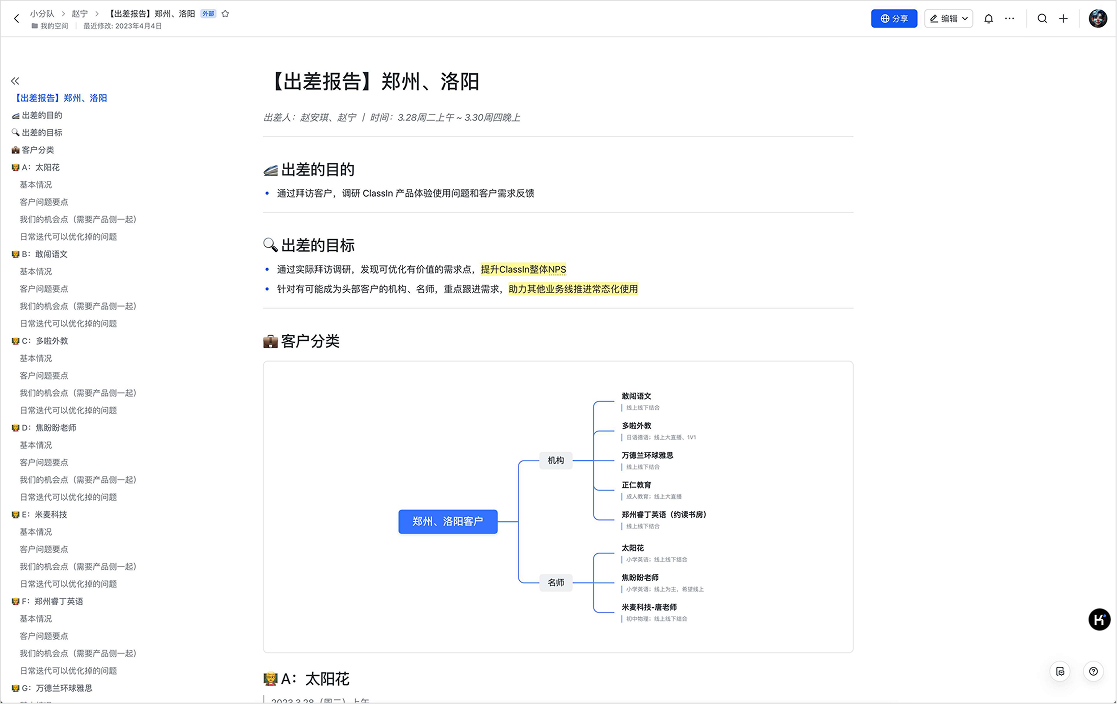Jump to E: 米麦科技 in outline
Screen dimensions: 1117x704
coord(39,514)
